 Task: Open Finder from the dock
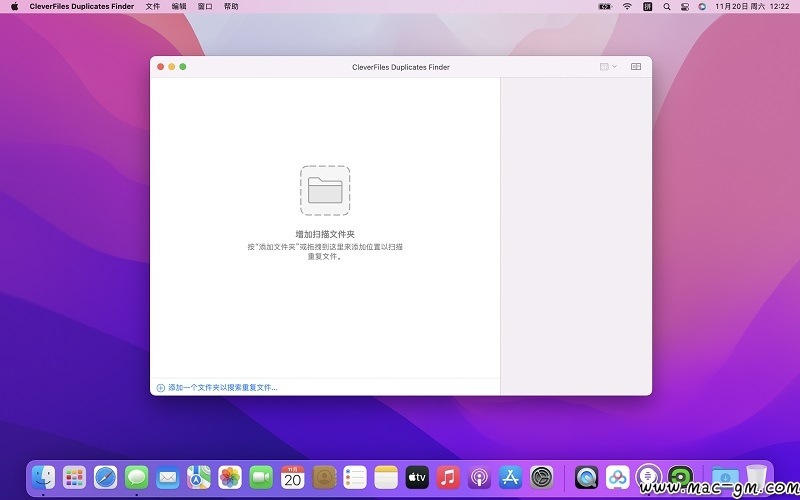43,478
